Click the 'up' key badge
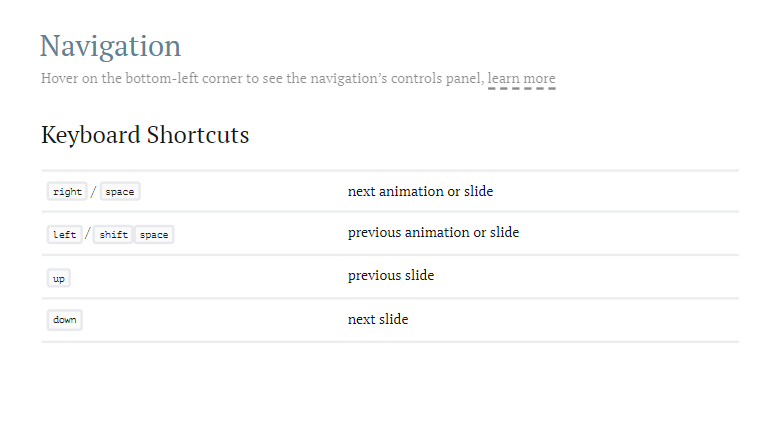Image resolution: width=776 pixels, height=434 pixels. (59, 278)
